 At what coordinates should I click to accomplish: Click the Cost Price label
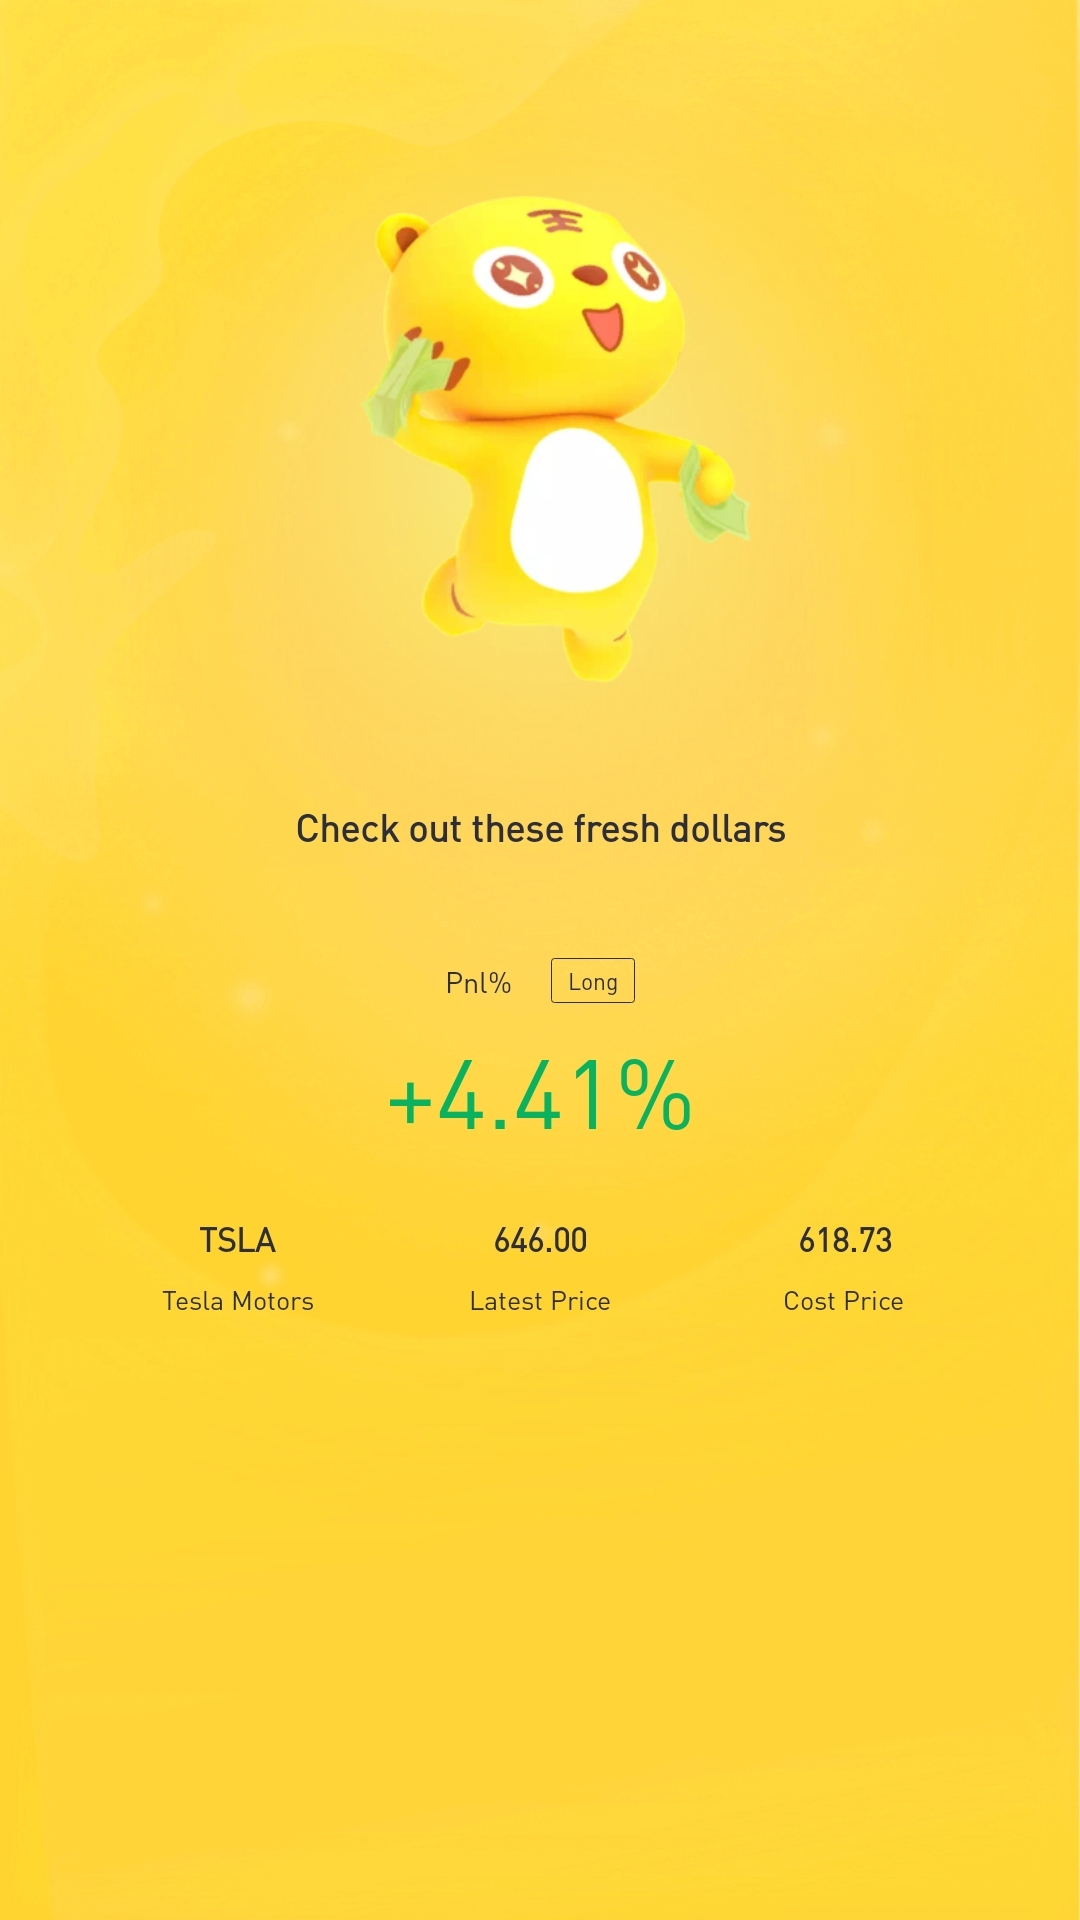click(x=843, y=1301)
